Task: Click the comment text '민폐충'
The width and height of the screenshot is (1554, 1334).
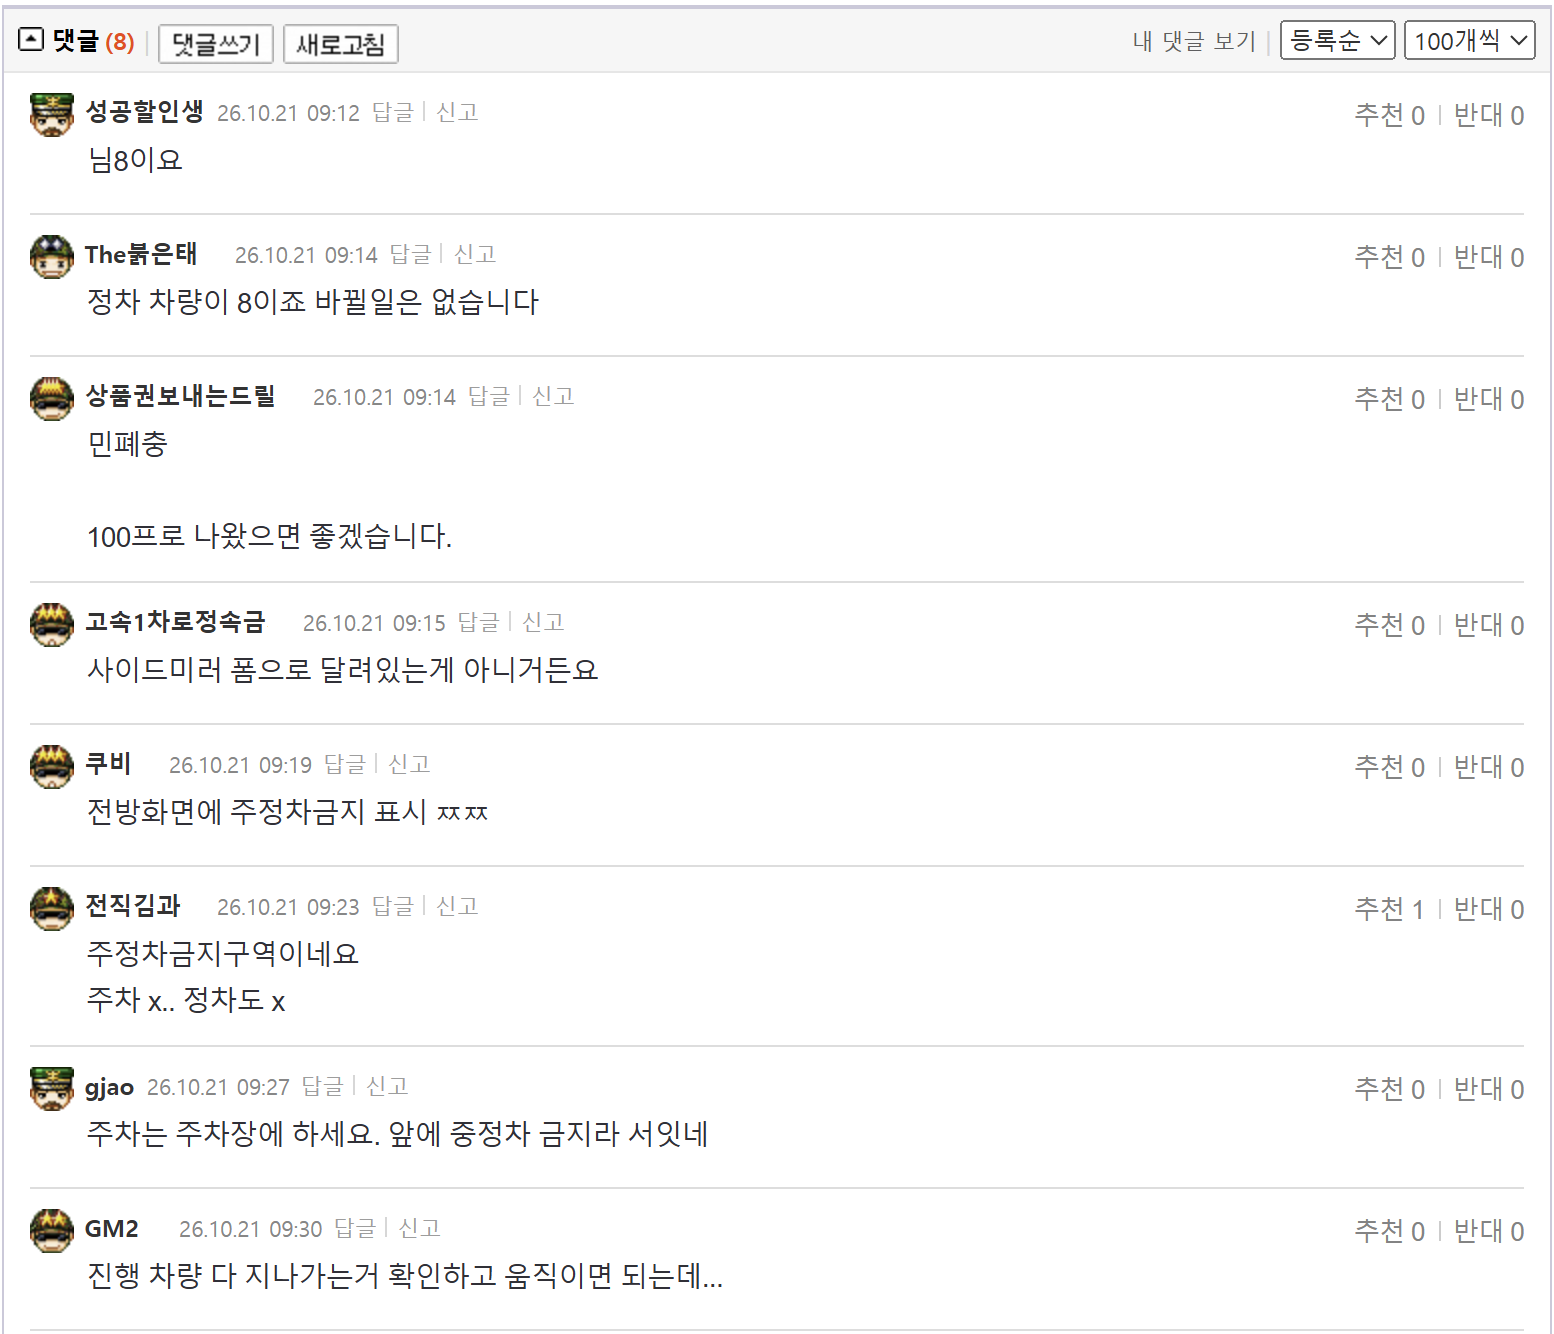Action: point(127,443)
